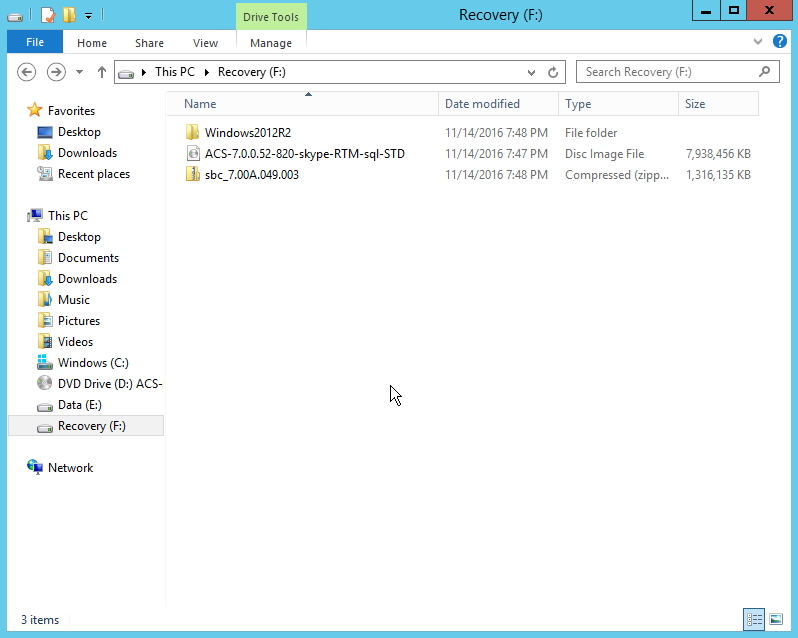The height and width of the screenshot is (638, 798).
Task: Open the Documents folder in sidebar
Action: (89, 258)
